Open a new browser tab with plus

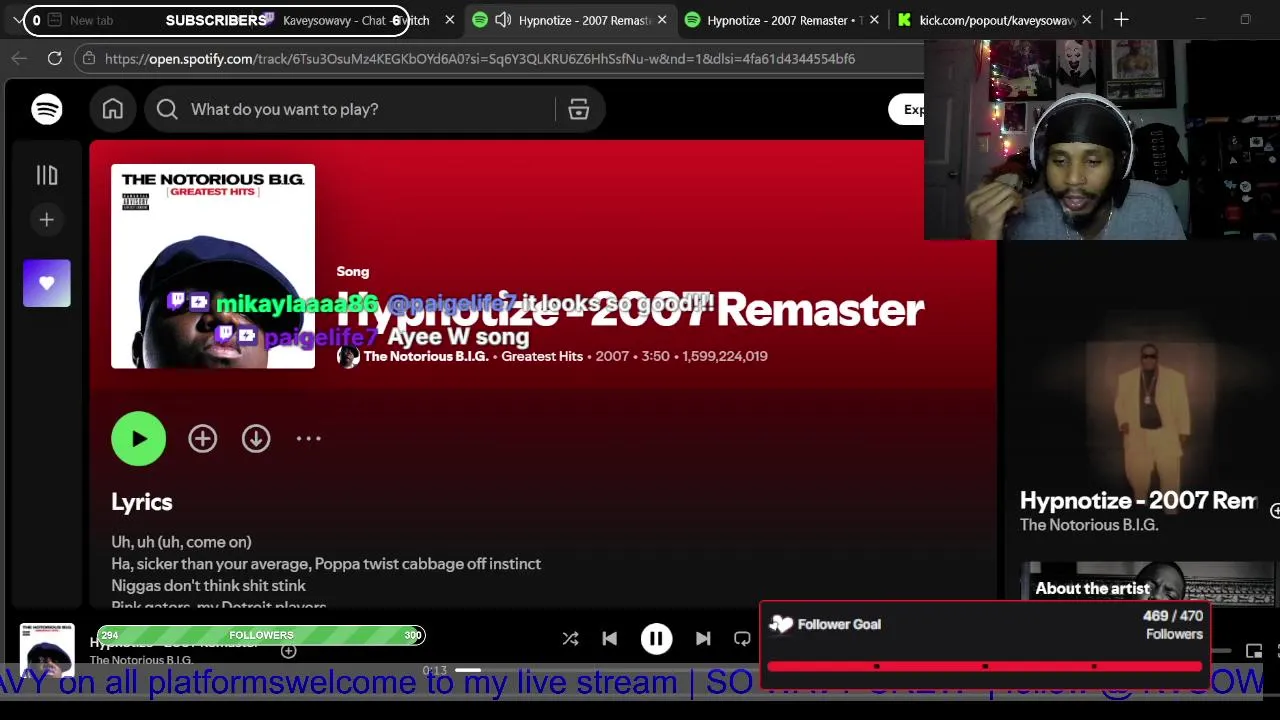coord(1121,20)
